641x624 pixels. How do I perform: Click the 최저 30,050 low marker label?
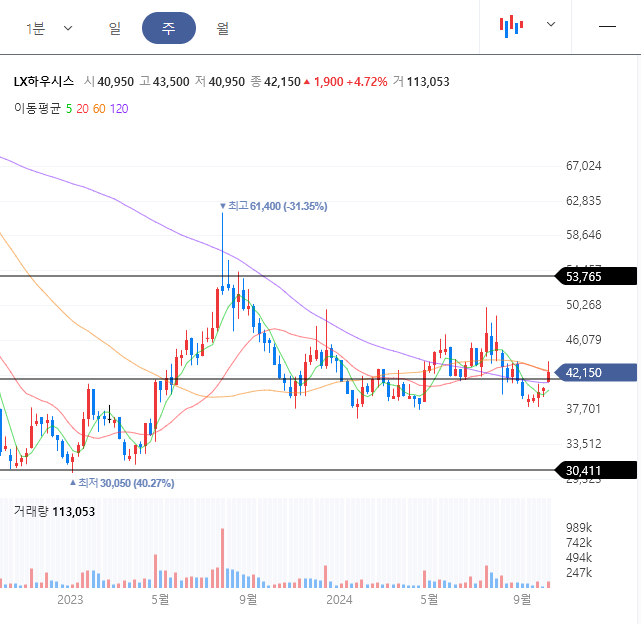point(122,483)
